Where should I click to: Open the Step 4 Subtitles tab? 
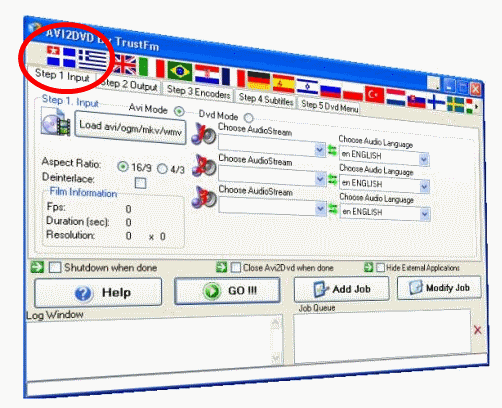[x=266, y=99]
